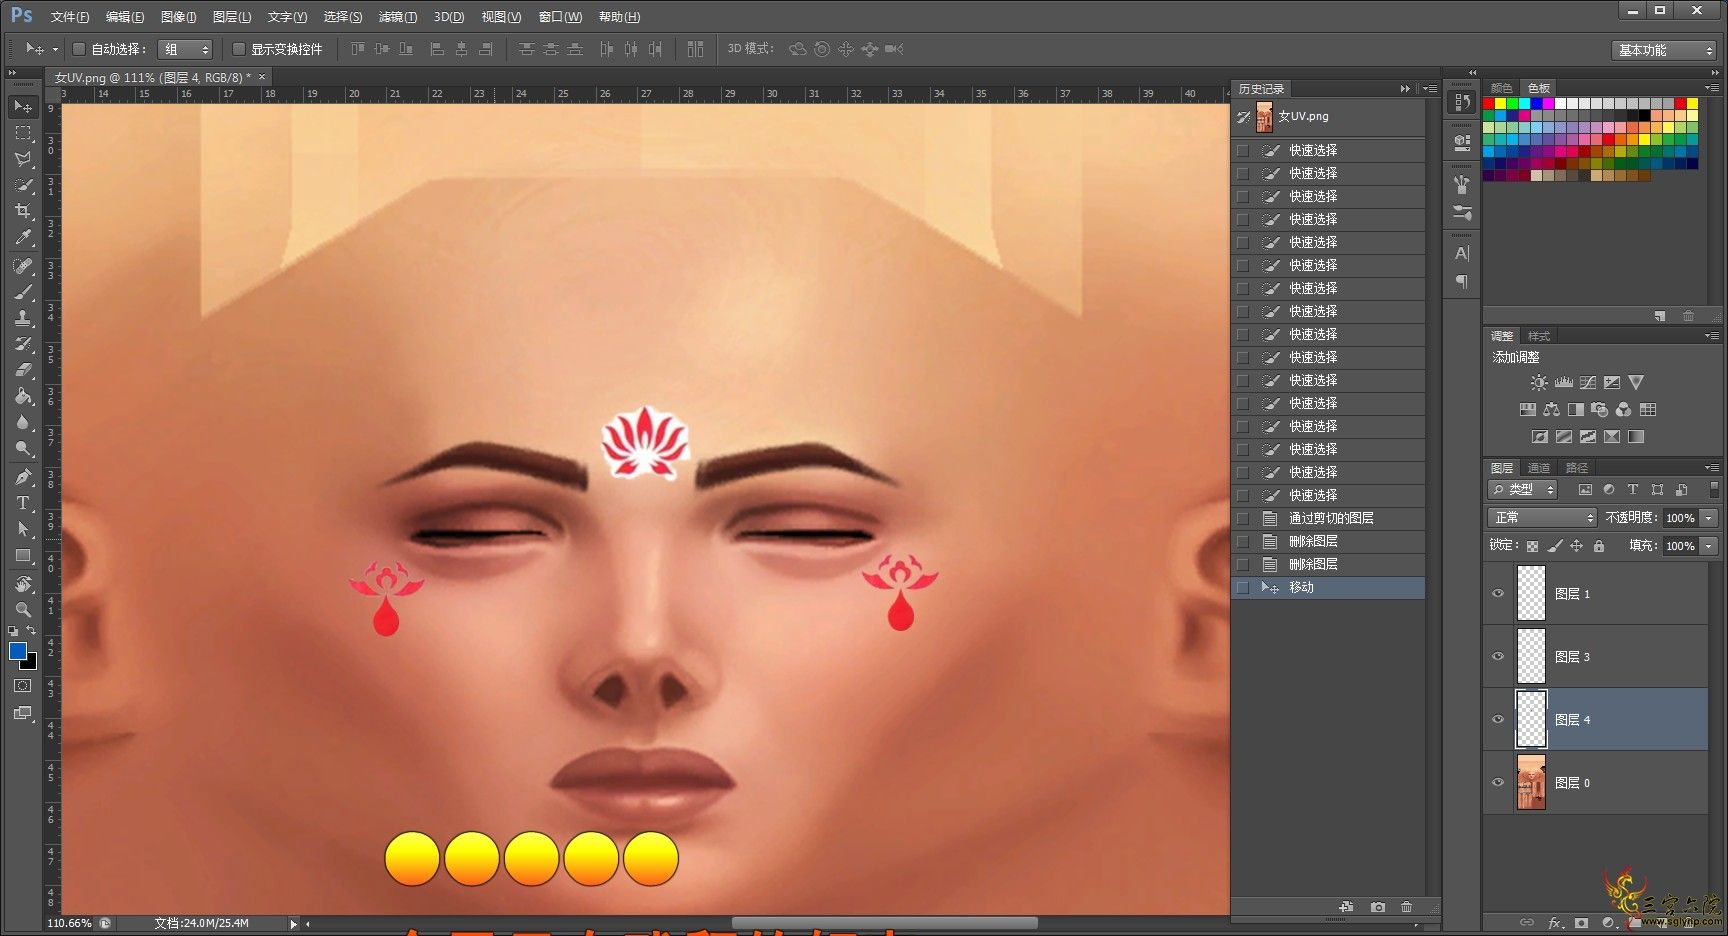Viewport: 1728px width, 936px height.
Task: Select the Eyedropper tool
Action: [x=23, y=237]
